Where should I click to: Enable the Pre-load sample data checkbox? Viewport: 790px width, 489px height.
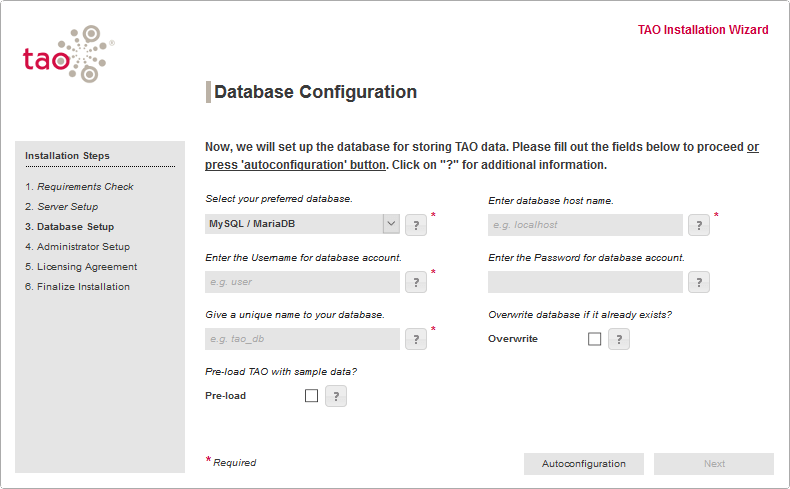(311, 396)
